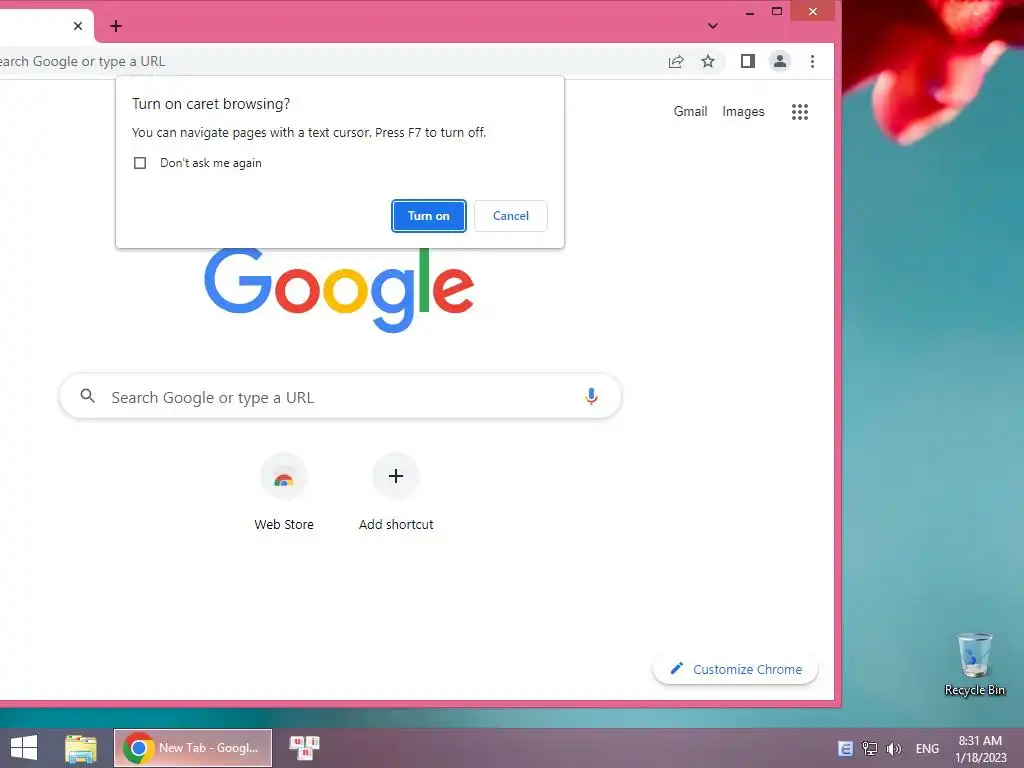Open the Chrome profile avatar

tap(780, 61)
